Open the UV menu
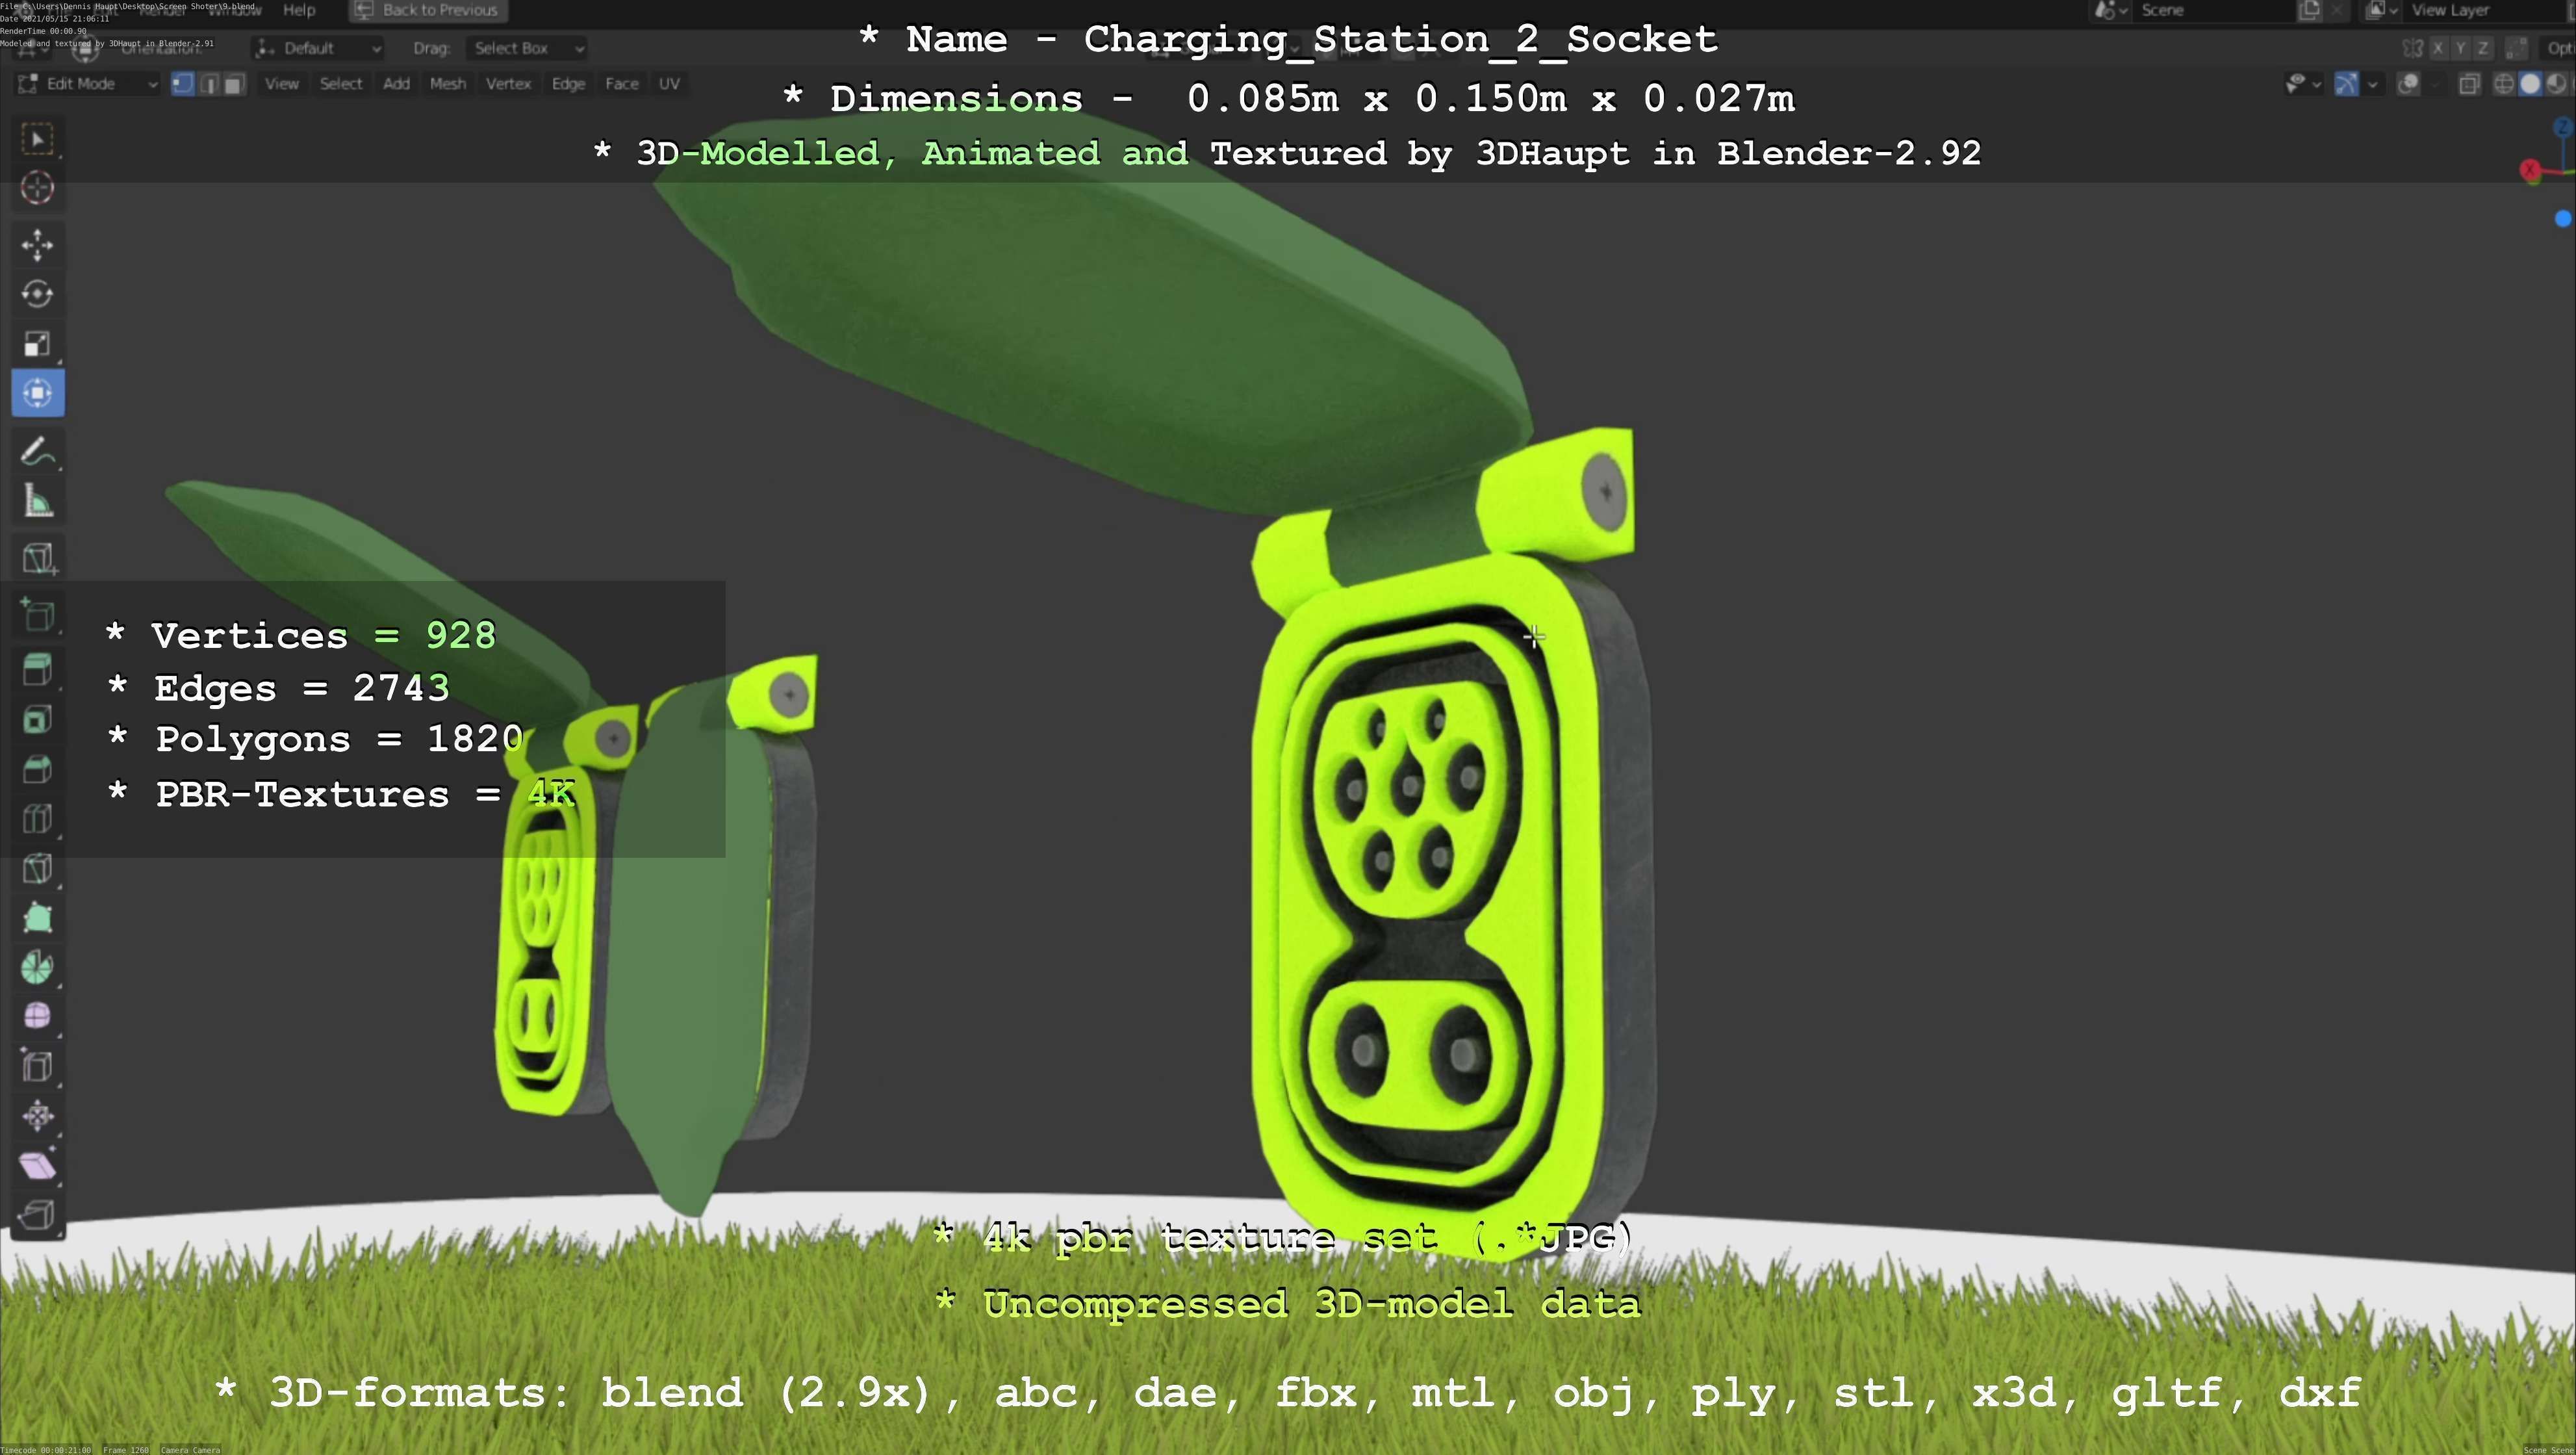The image size is (2576, 1455). tap(670, 84)
